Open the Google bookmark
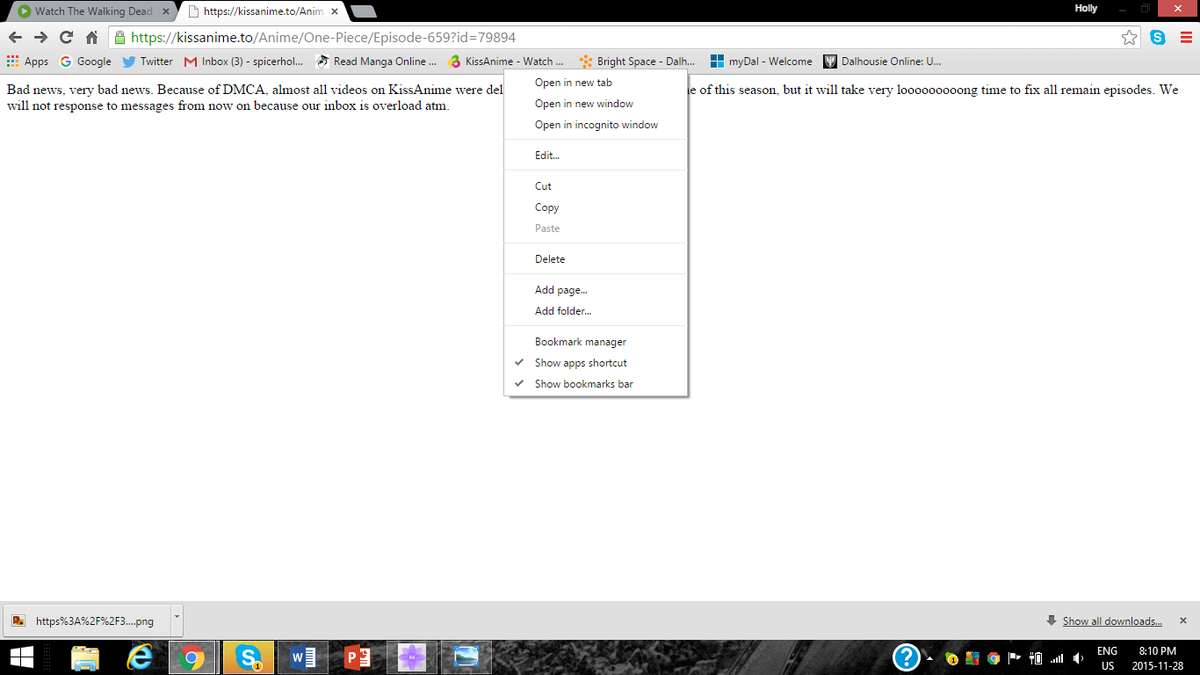 pos(86,61)
